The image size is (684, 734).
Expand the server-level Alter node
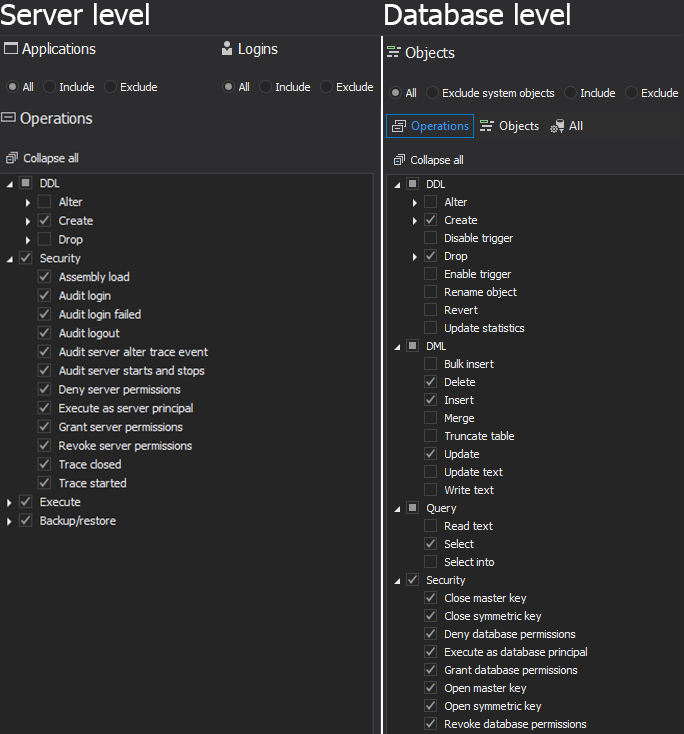(x=28, y=202)
